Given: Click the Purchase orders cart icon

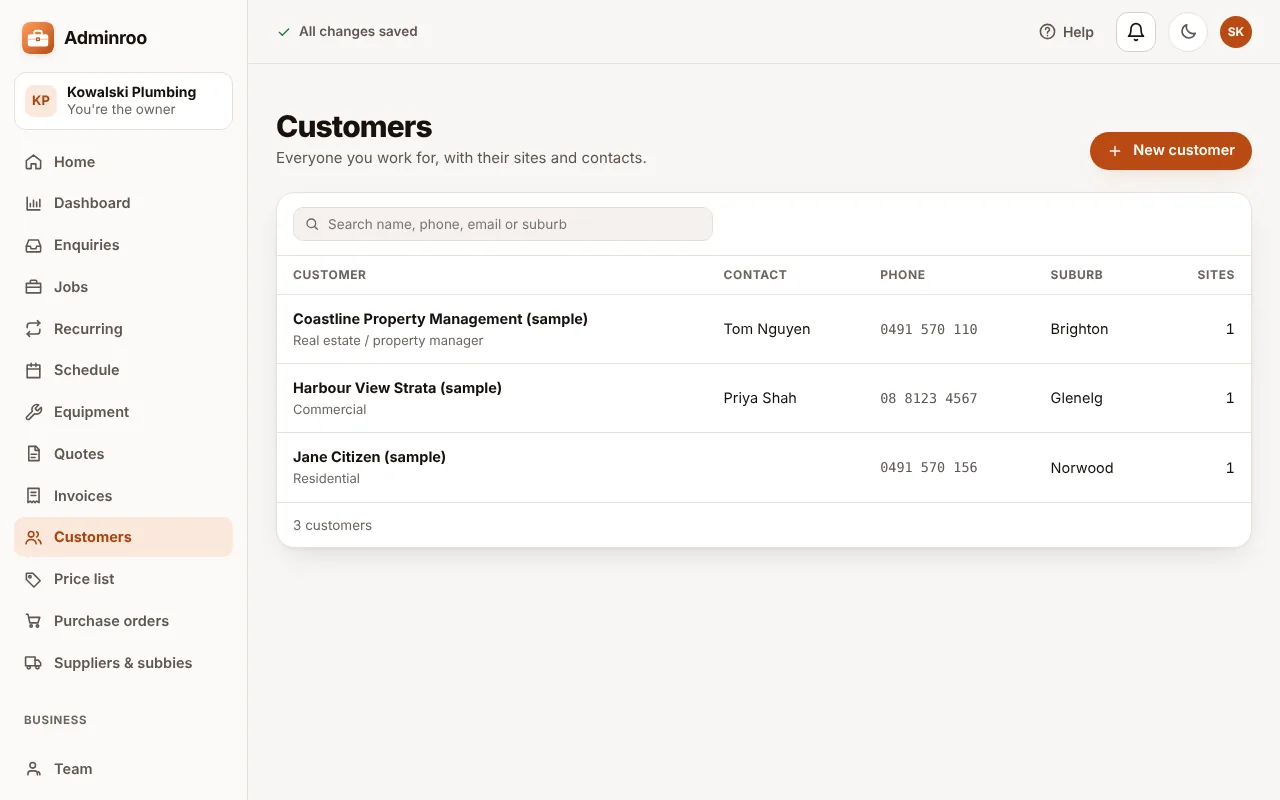Looking at the screenshot, I should 34,621.
